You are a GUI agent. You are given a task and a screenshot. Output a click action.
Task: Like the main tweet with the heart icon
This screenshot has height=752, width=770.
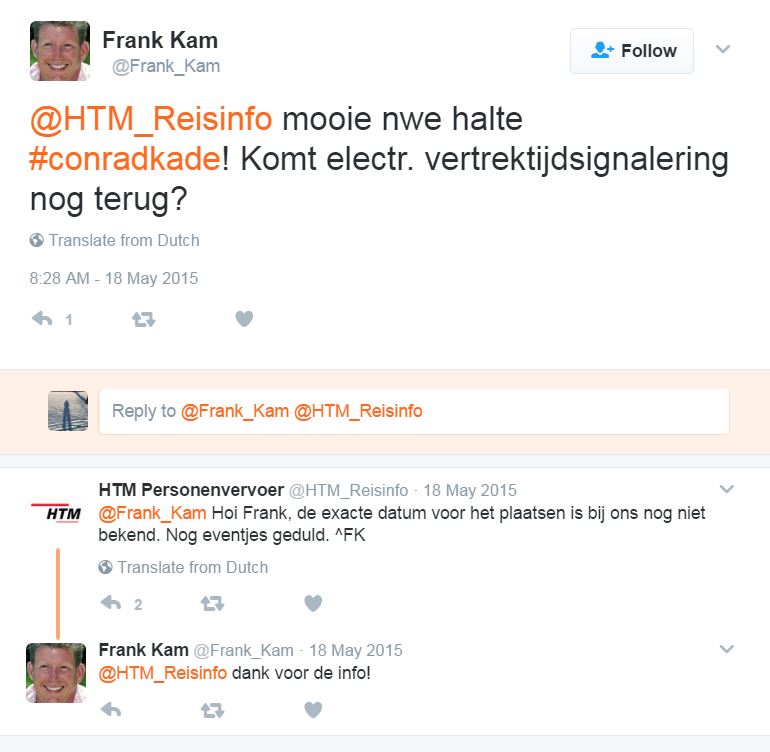coord(244,319)
